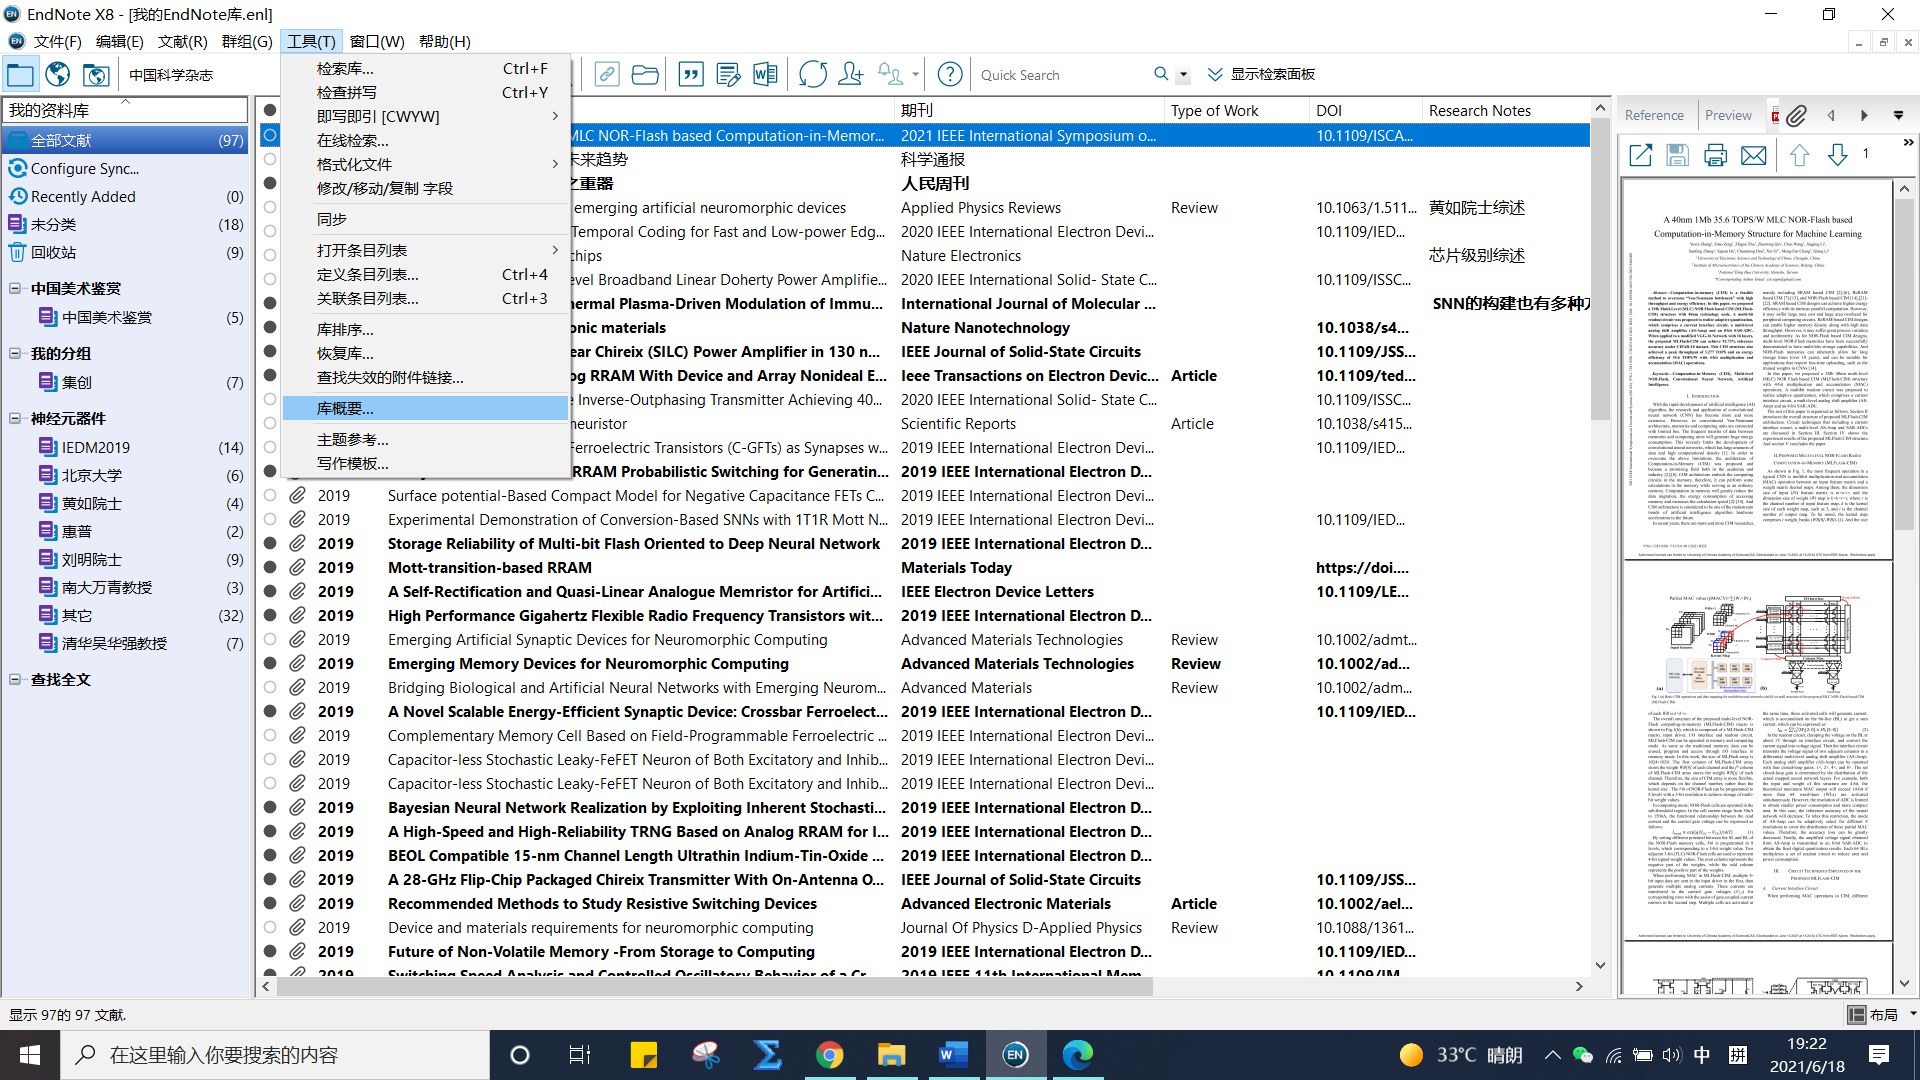Select the circle marker on the Nature Nanotechnology row
The image size is (1920, 1080).
click(x=270, y=327)
